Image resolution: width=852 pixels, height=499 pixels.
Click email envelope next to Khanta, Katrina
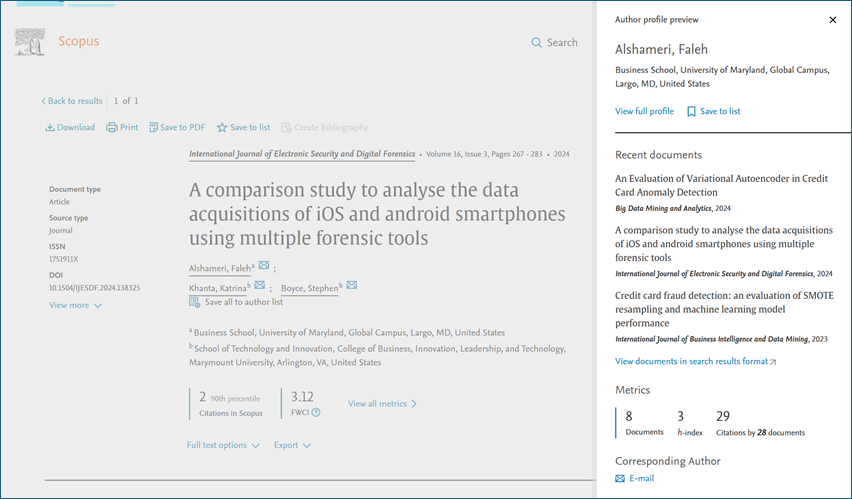click(259, 287)
